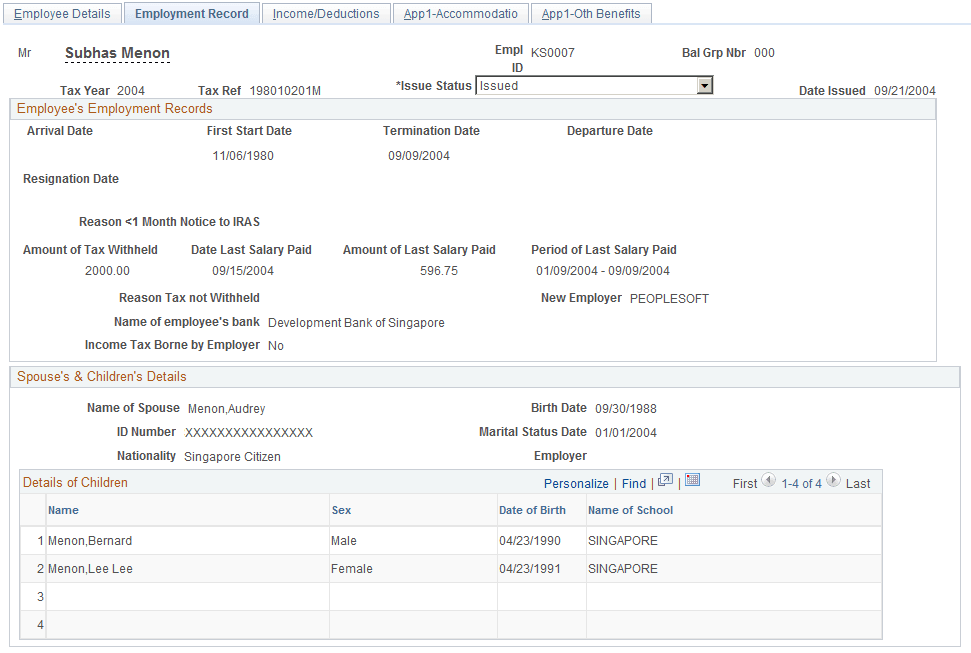Select the Employment Record tab
The height and width of the screenshot is (653, 971).
pyautogui.click(x=192, y=13)
